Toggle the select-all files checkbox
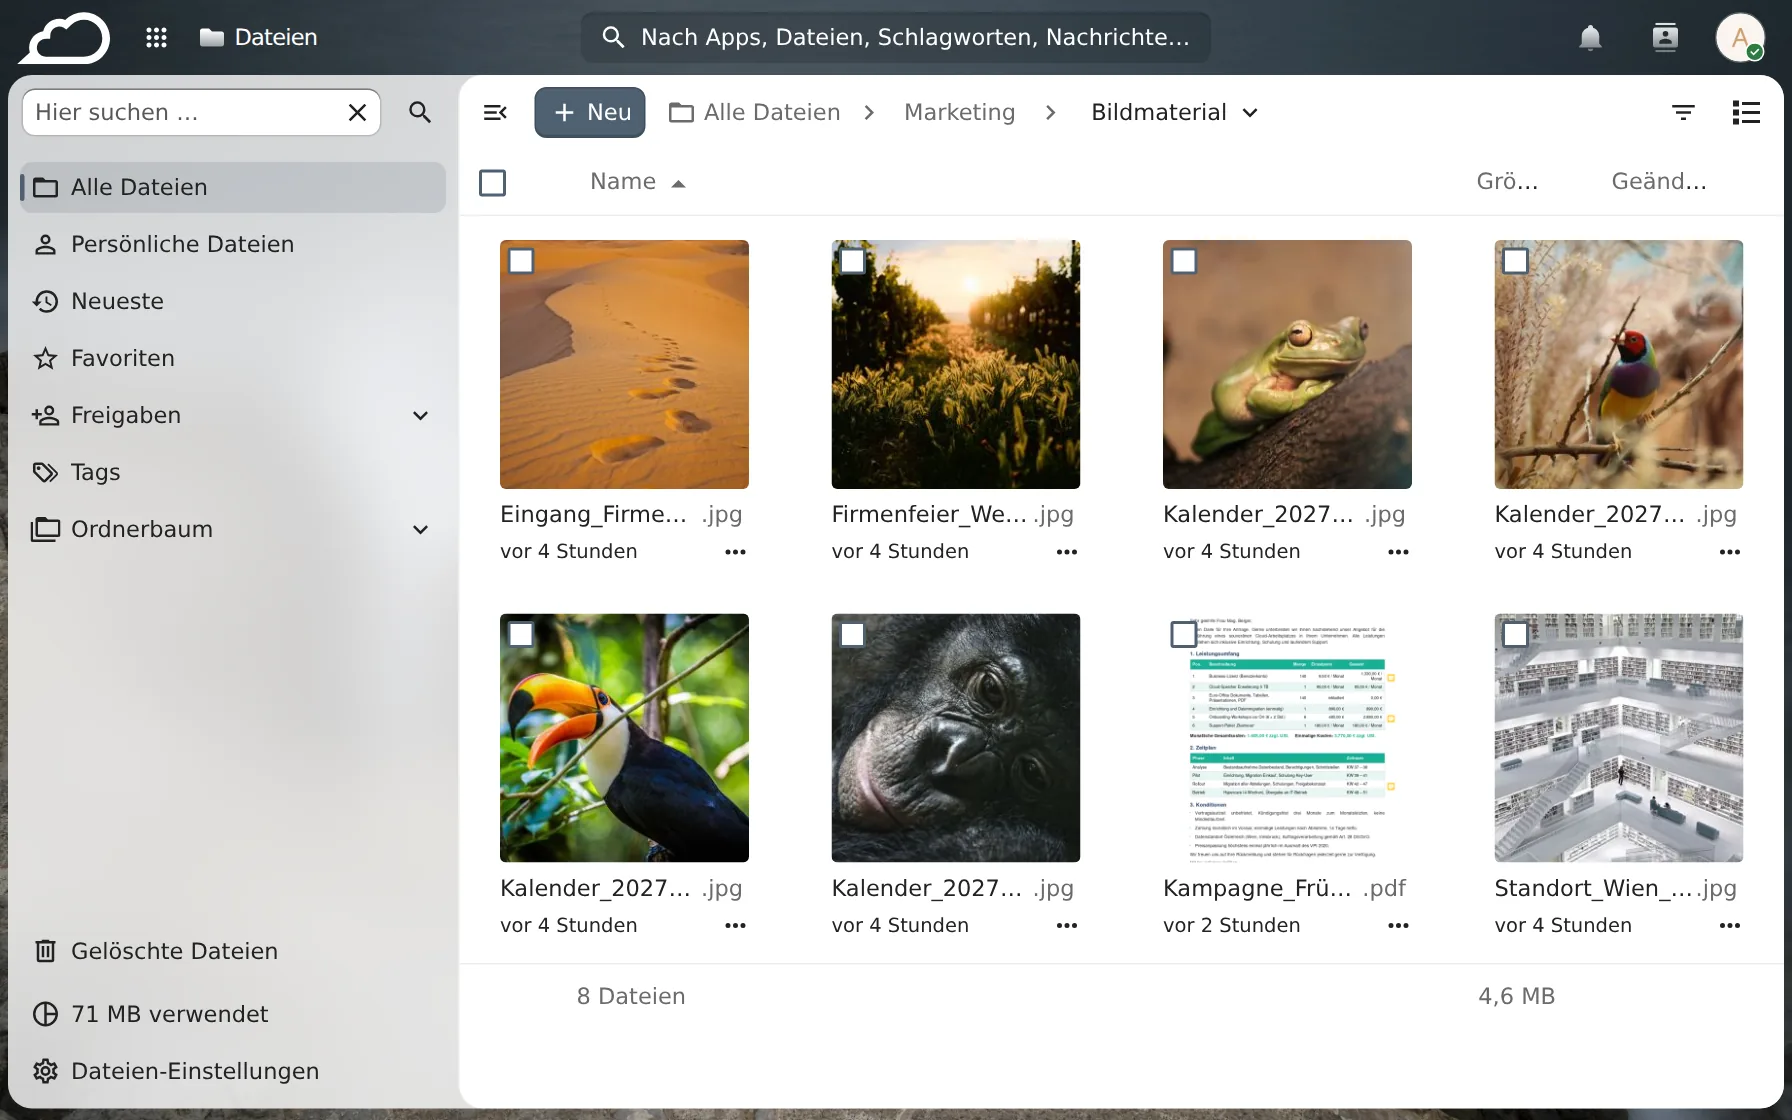The image size is (1792, 1120). 493,183
